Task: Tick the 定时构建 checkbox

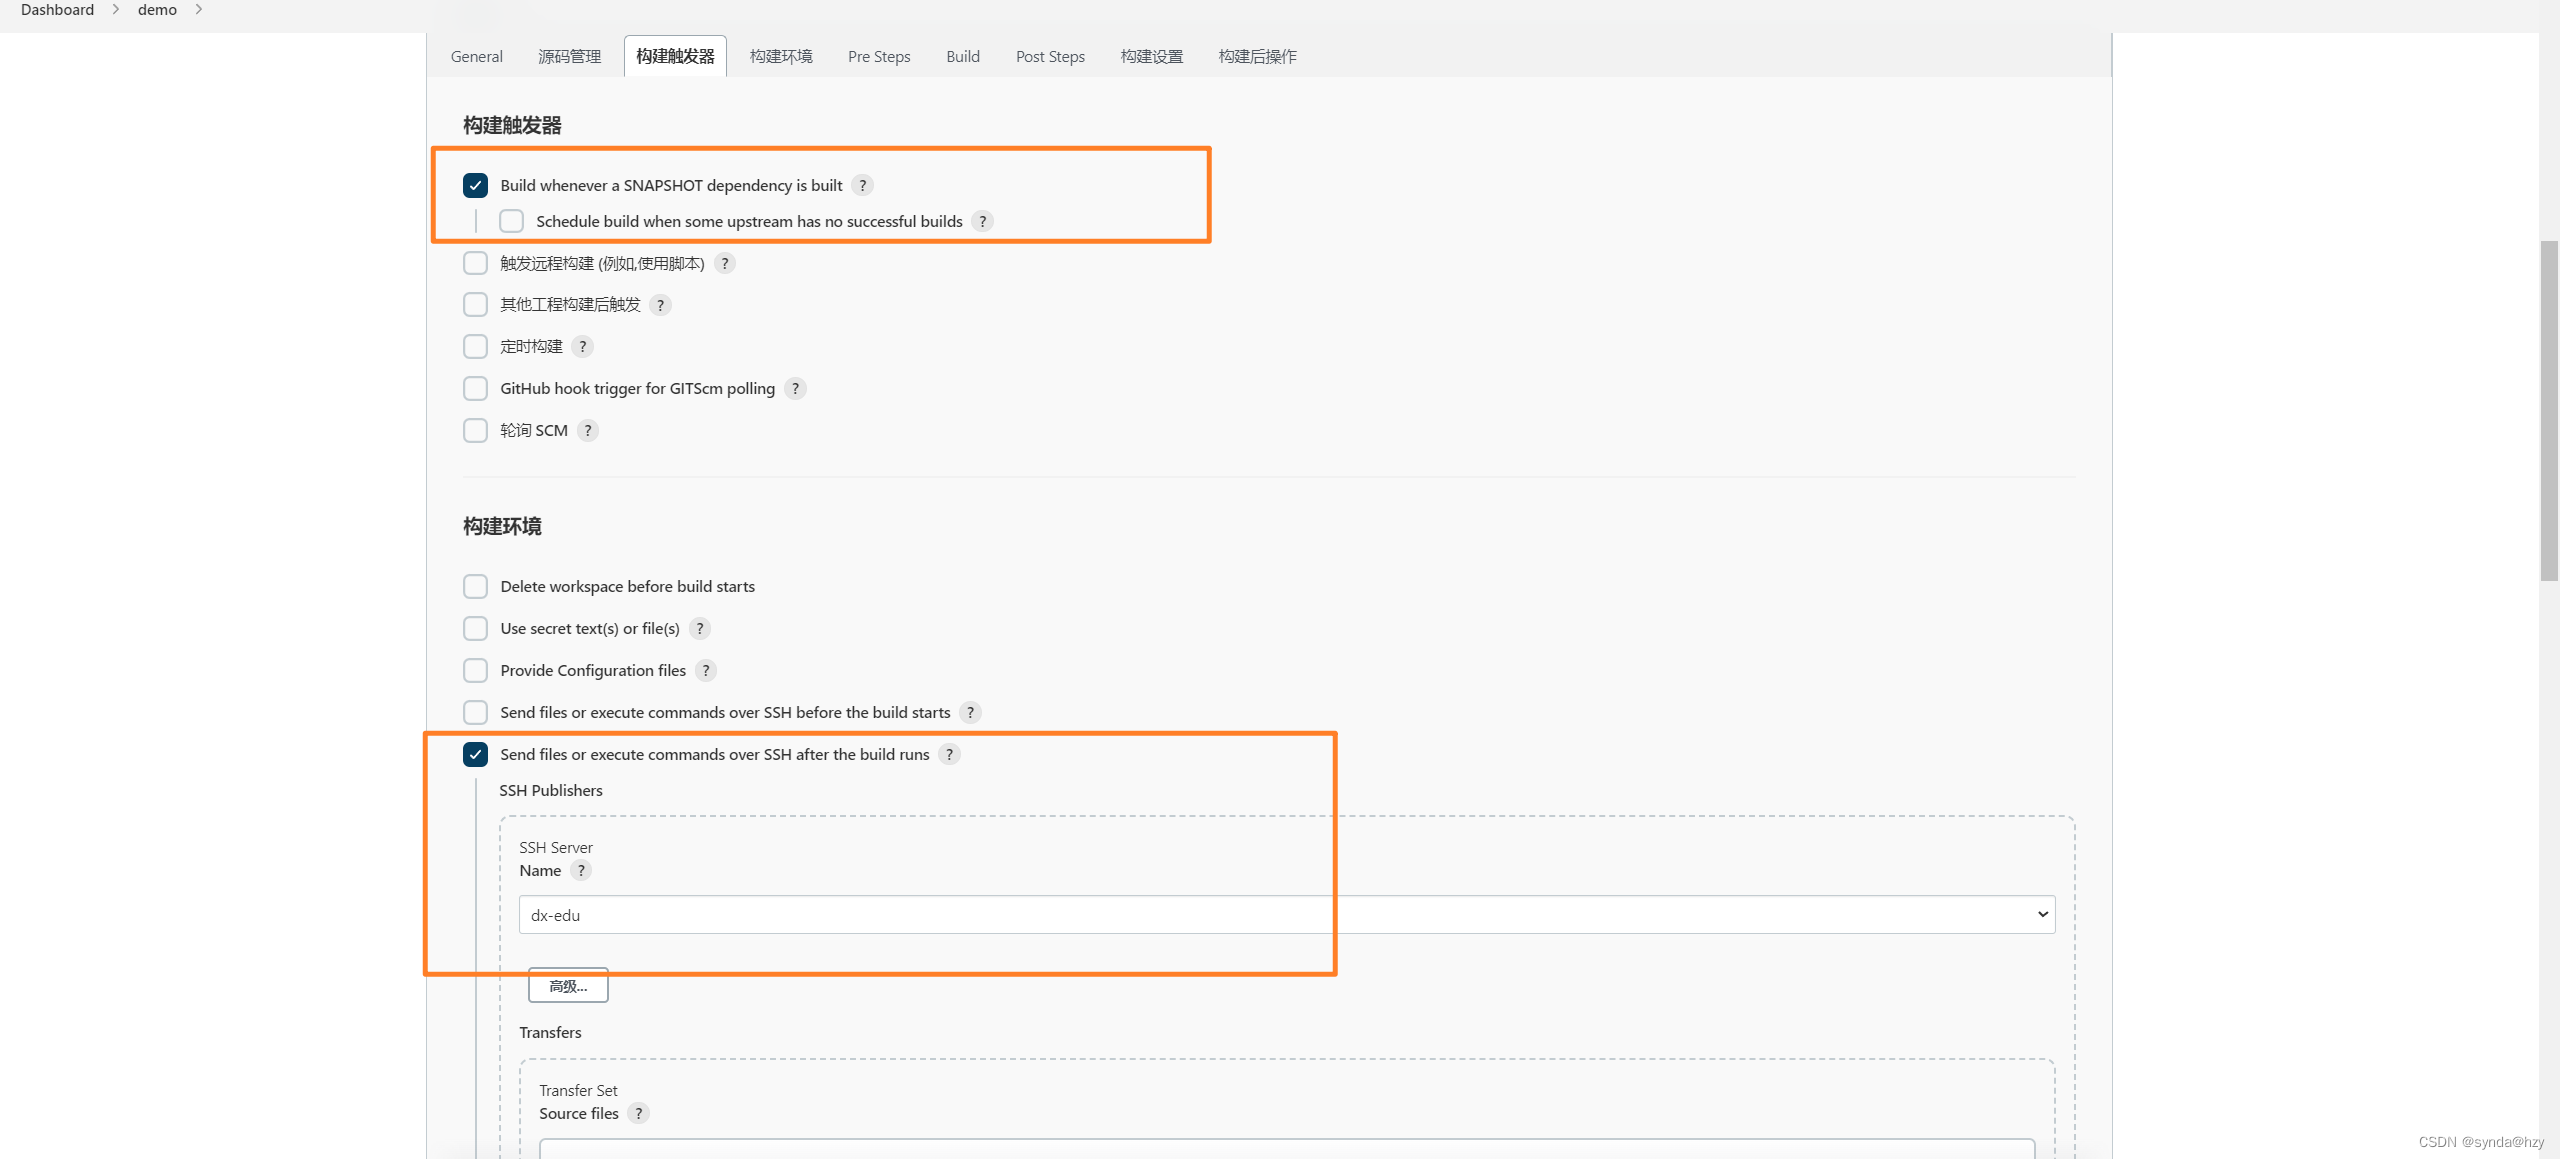Action: (475, 346)
